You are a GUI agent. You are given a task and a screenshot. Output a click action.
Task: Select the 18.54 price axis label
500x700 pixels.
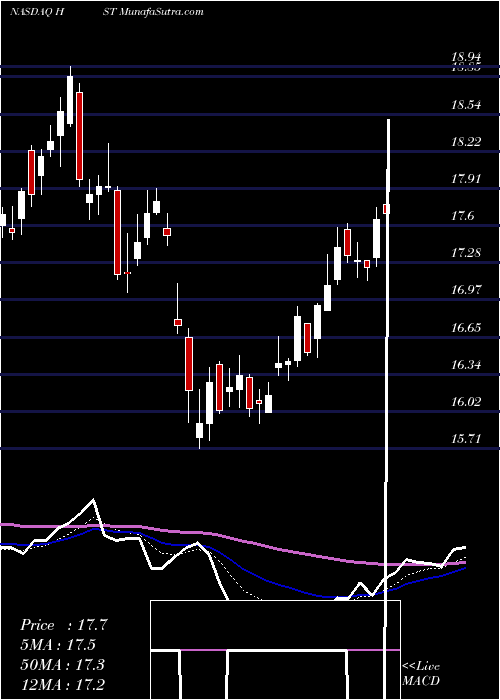[x=467, y=105]
